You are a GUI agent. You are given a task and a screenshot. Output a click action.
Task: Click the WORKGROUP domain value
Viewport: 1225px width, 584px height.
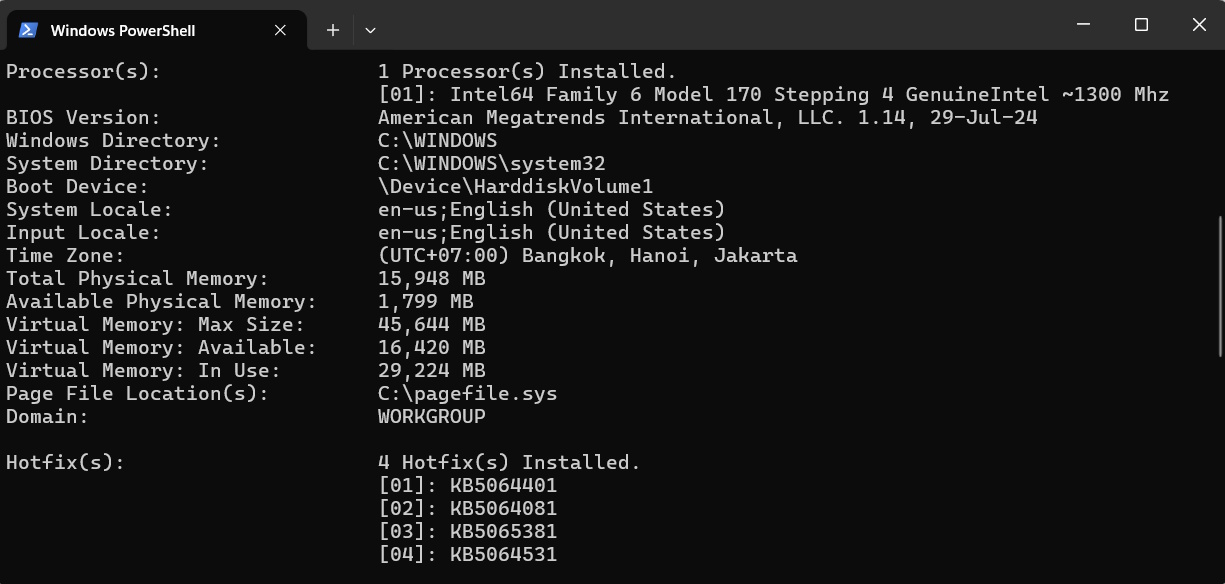pos(431,417)
